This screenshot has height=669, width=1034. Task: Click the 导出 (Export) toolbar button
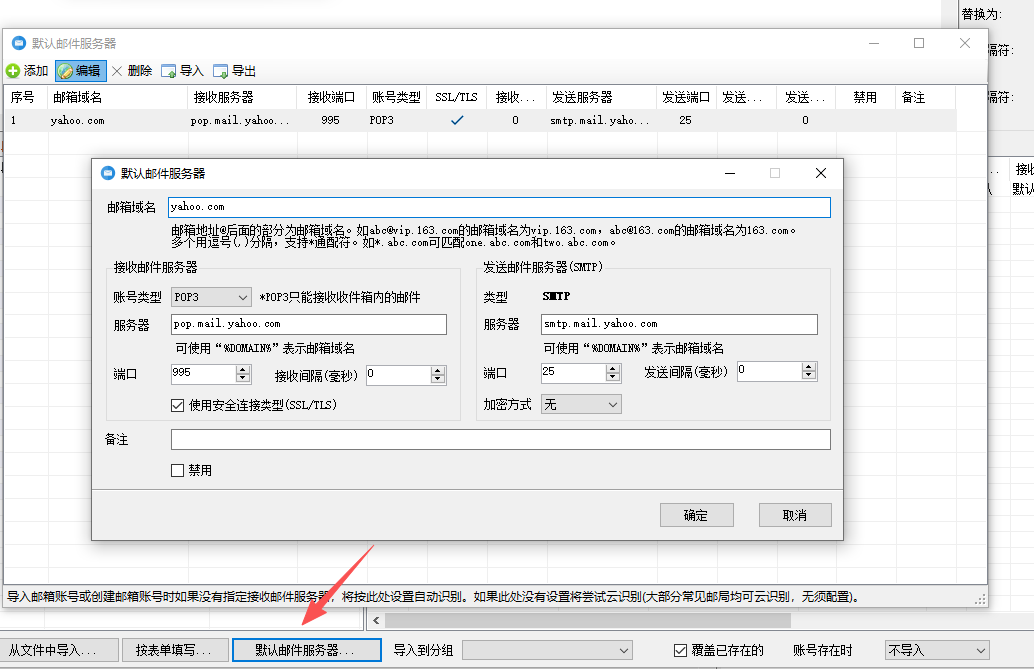click(235, 71)
